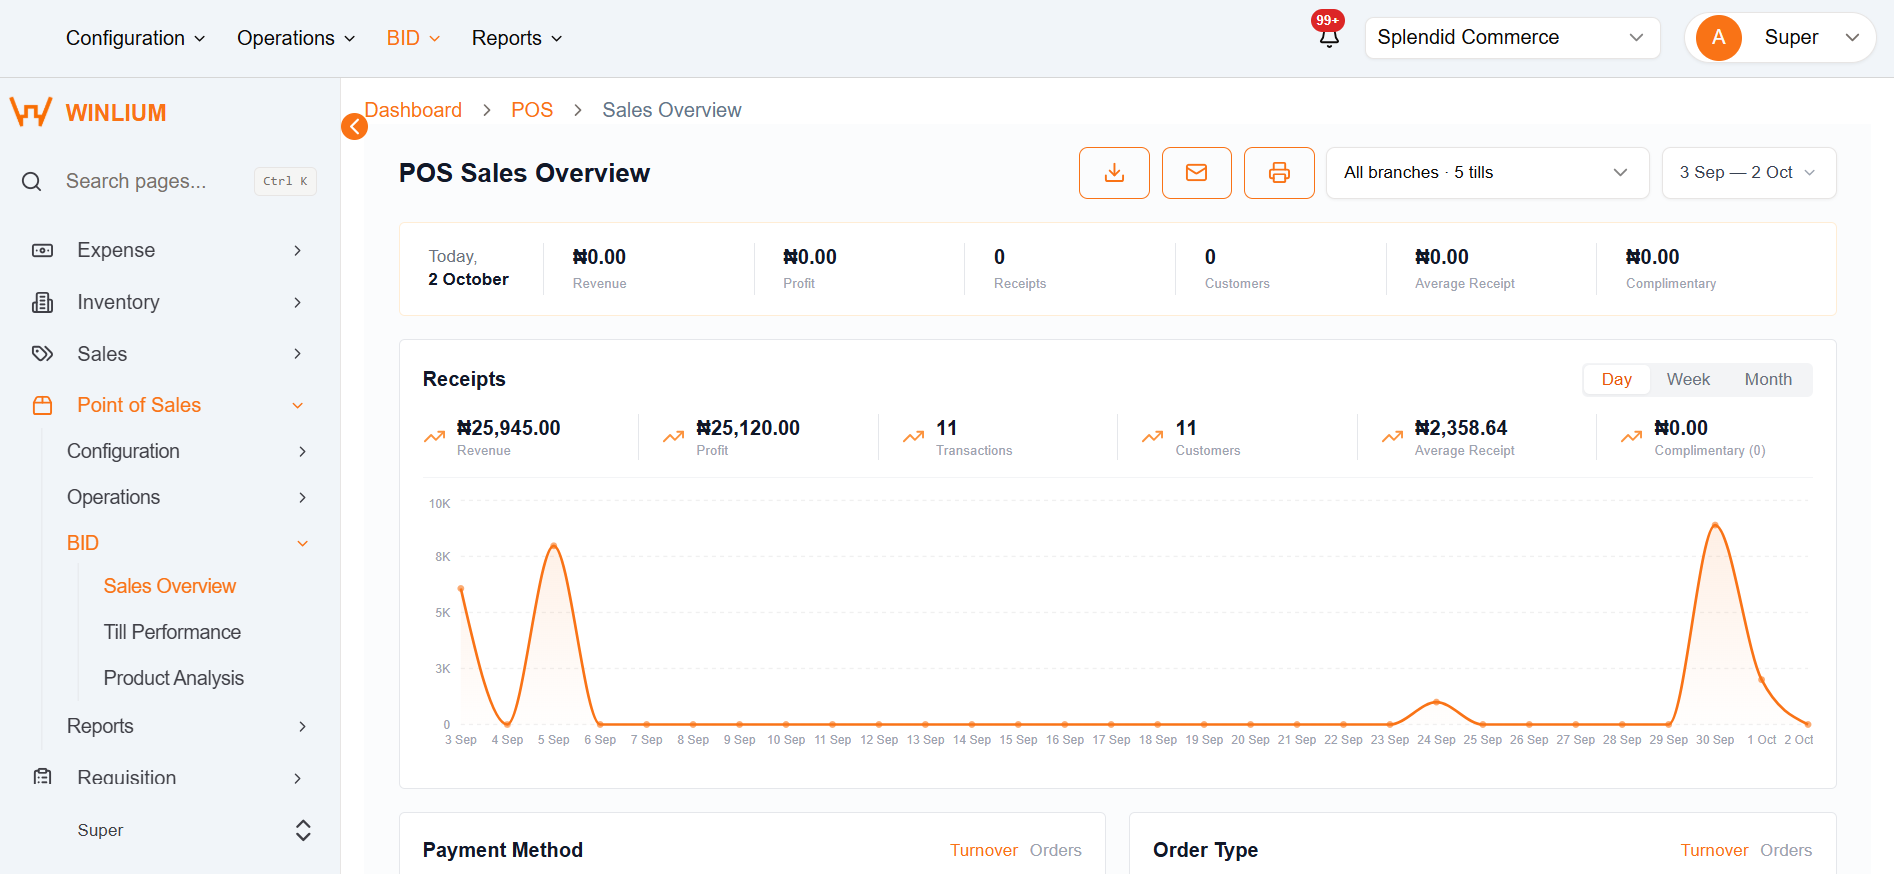Image resolution: width=1894 pixels, height=874 pixels.
Task: Click the Requisition sidebar icon
Action: coord(42,777)
